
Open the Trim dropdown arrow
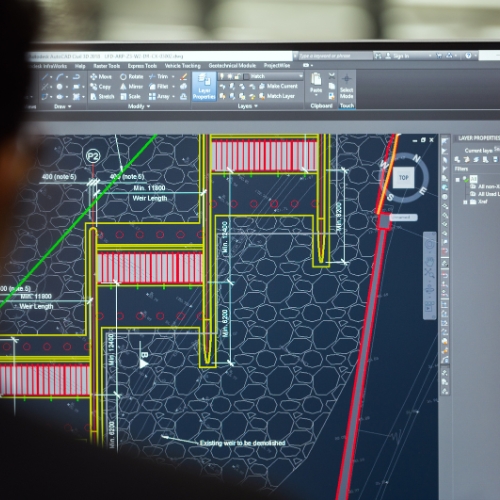coord(173,77)
